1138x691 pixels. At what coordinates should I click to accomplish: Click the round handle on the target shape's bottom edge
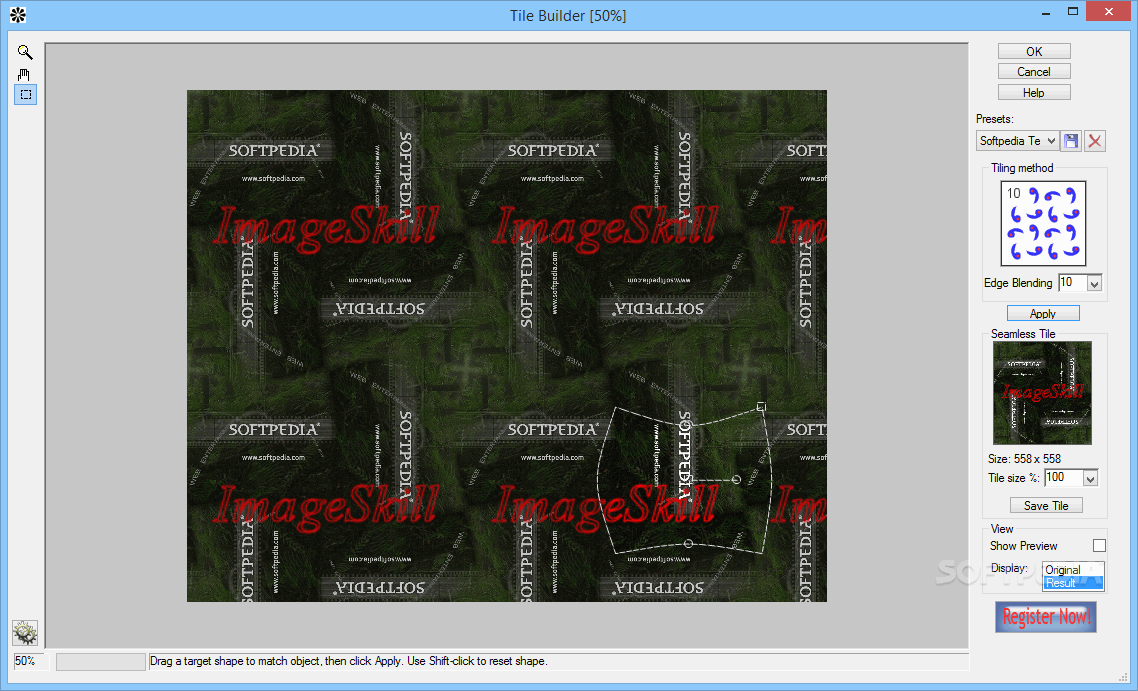[x=688, y=543]
